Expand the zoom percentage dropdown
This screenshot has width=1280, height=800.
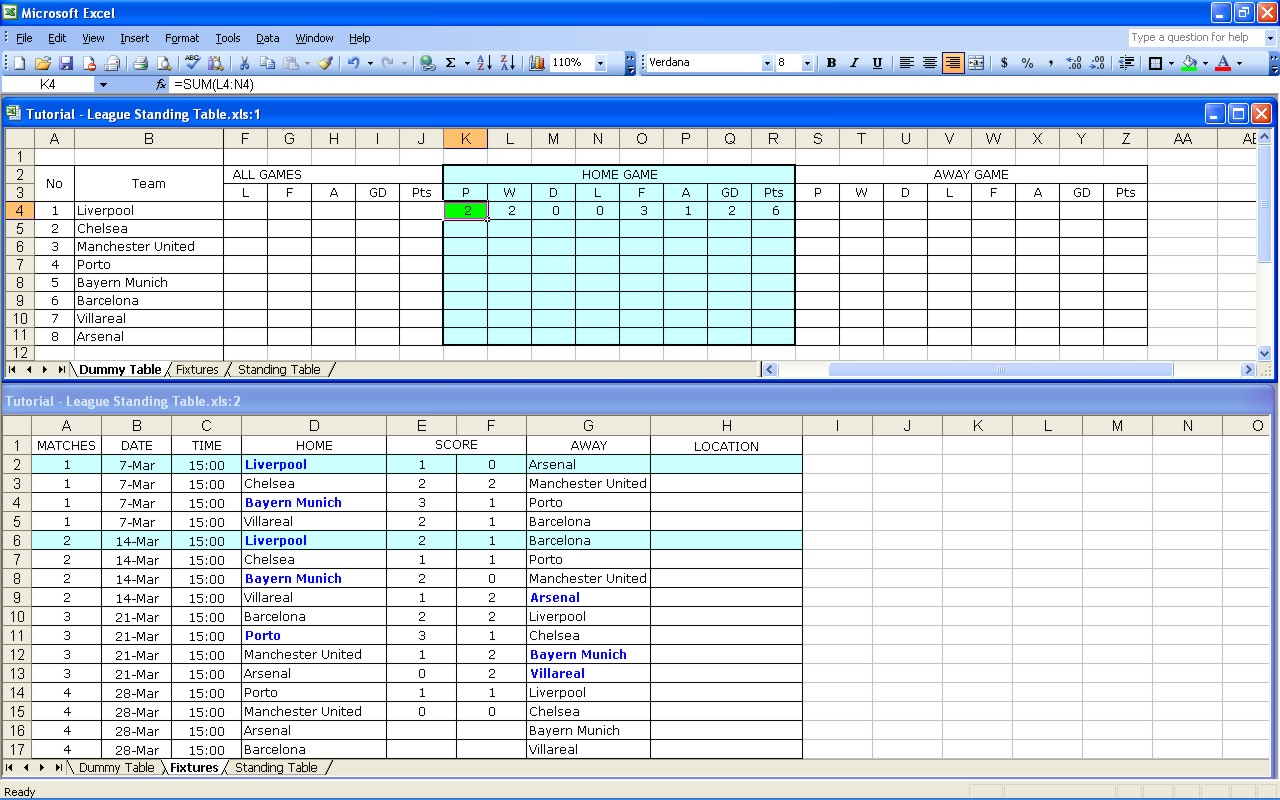(x=600, y=63)
